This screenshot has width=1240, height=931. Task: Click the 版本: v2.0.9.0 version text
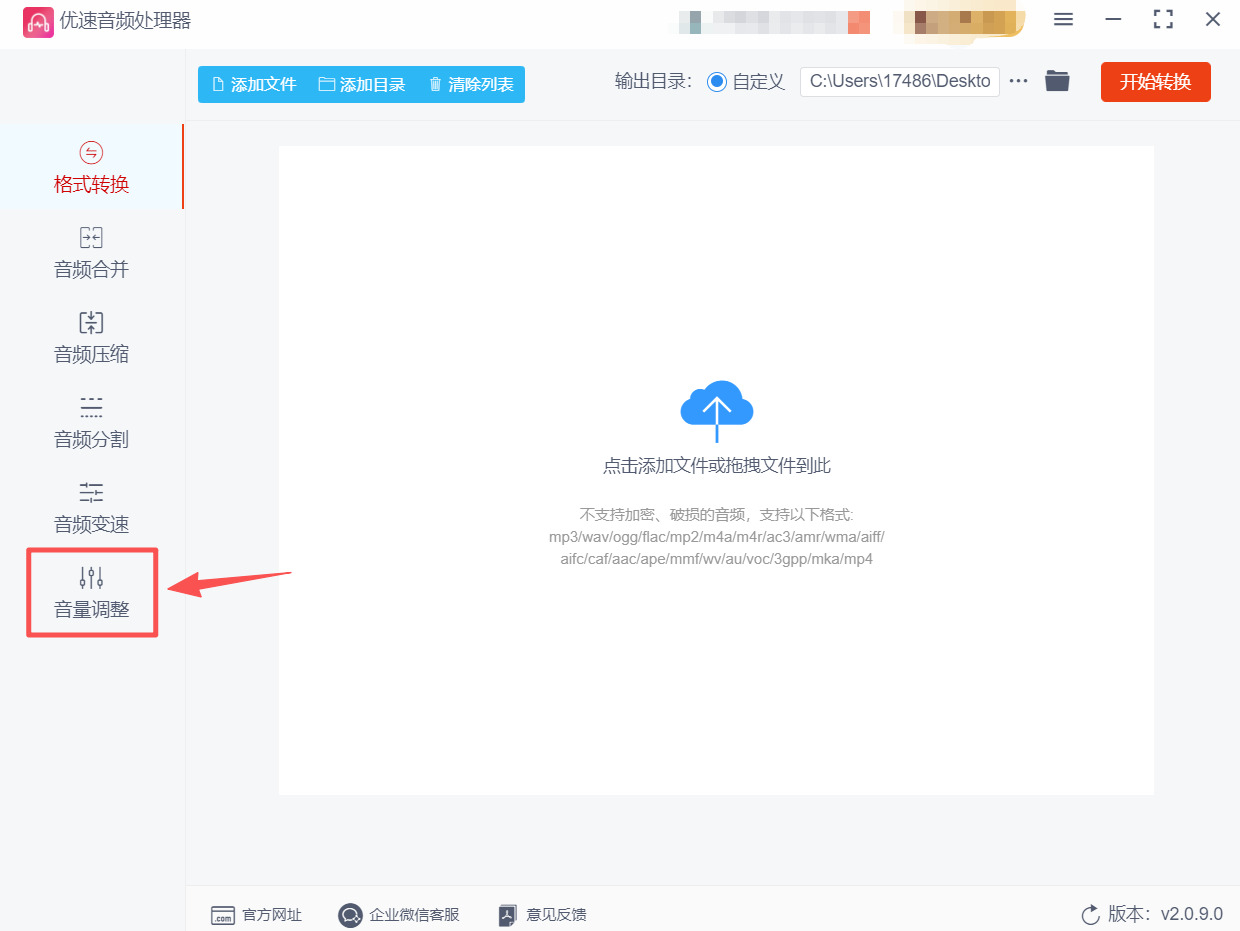point(1165,915)
